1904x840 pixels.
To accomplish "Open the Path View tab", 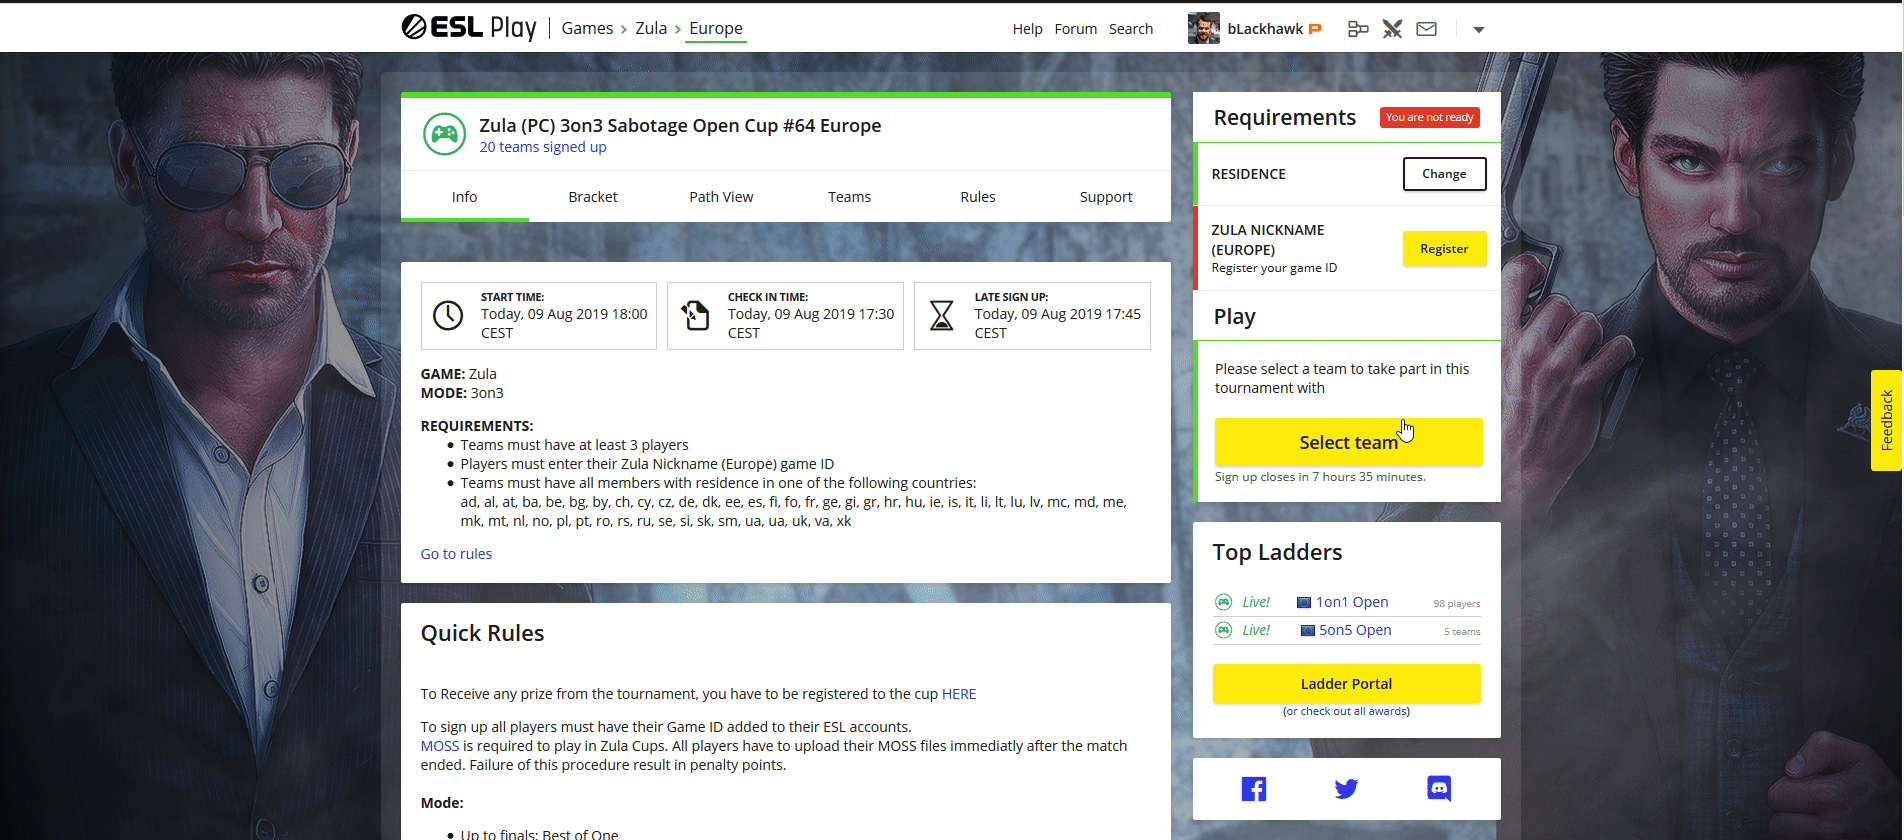I will (x=721, y=197).
